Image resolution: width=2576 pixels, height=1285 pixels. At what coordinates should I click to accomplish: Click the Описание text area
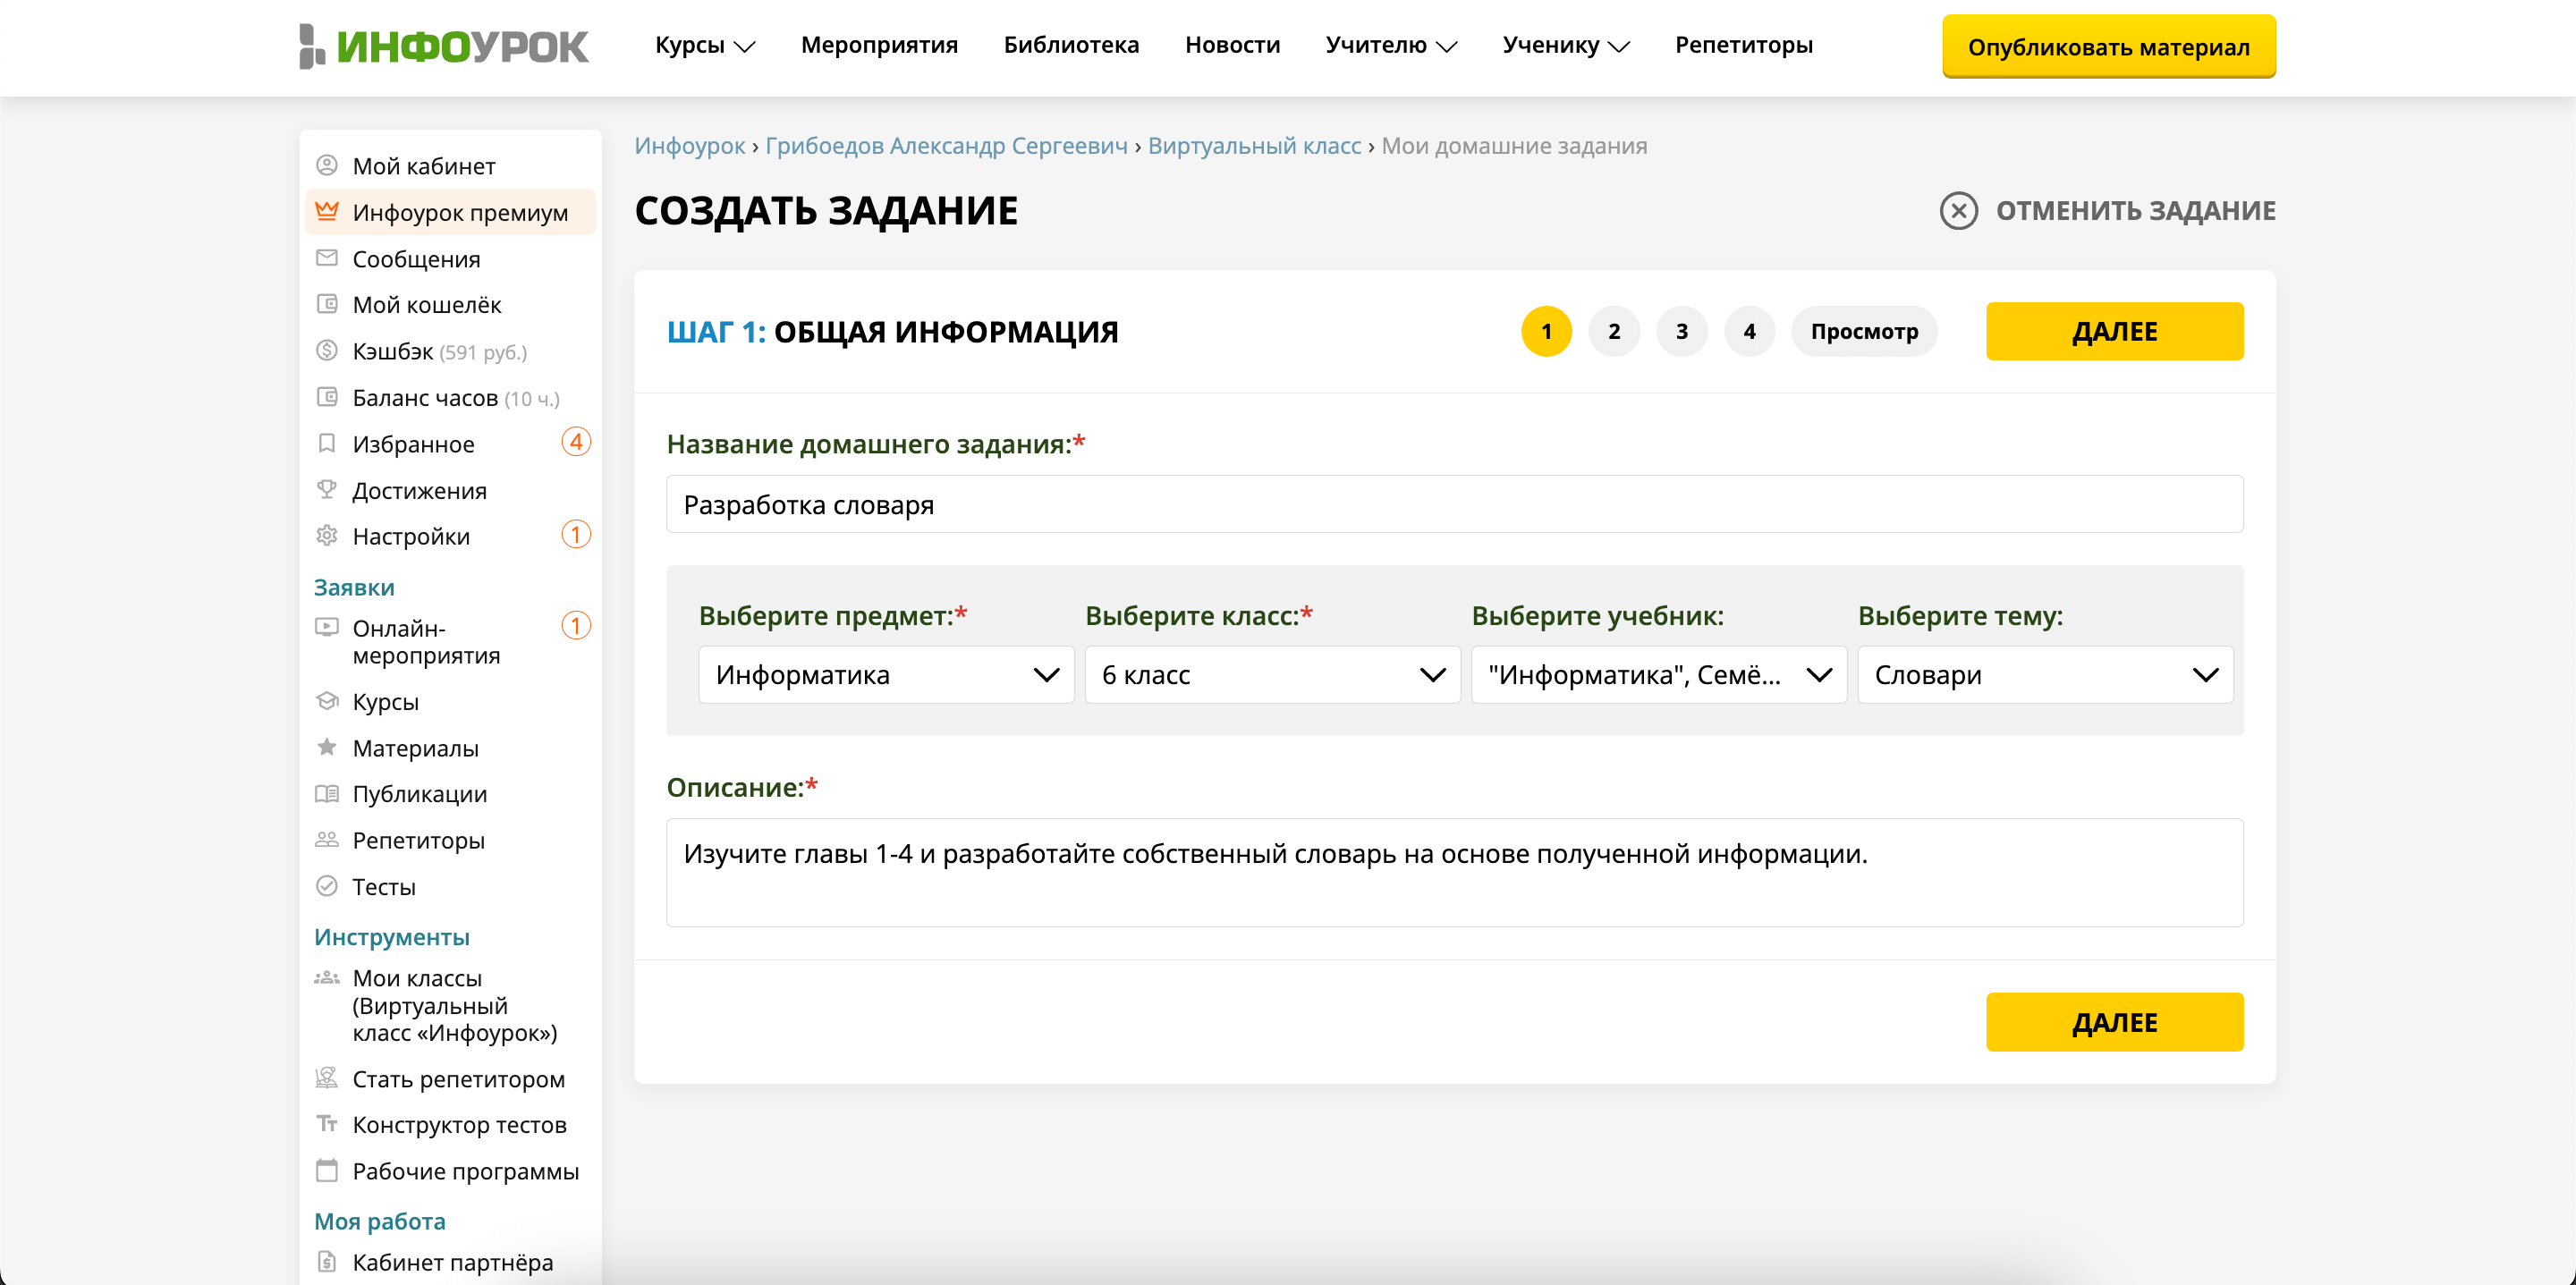pyautogui.click(x=1454, y=872)
